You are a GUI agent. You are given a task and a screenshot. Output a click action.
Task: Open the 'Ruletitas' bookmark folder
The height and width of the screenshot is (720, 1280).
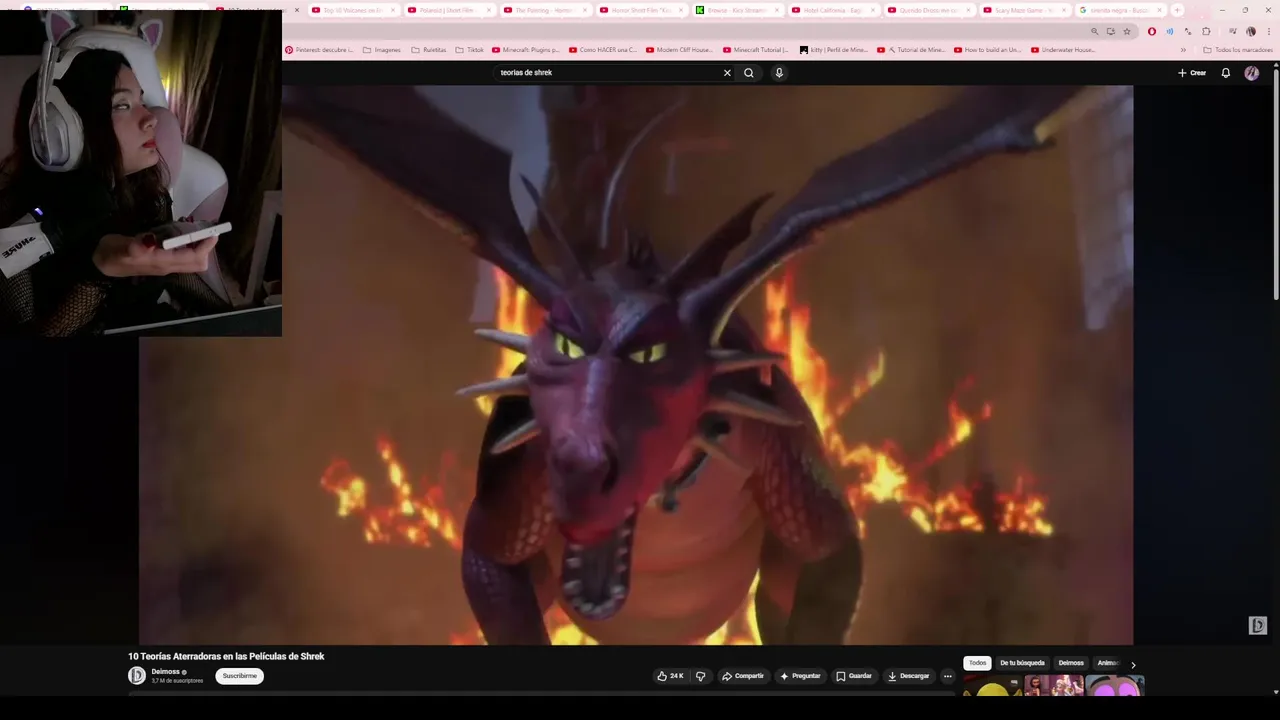[429, 50]
